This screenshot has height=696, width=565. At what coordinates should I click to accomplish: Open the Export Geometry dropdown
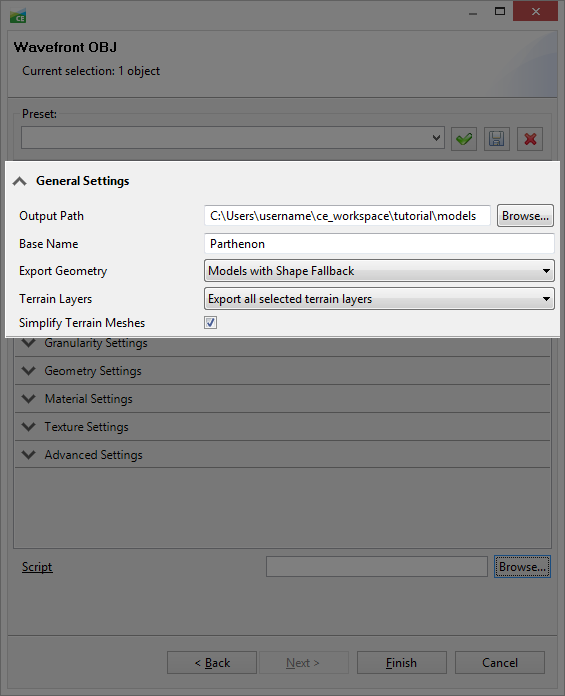point(379,271)
